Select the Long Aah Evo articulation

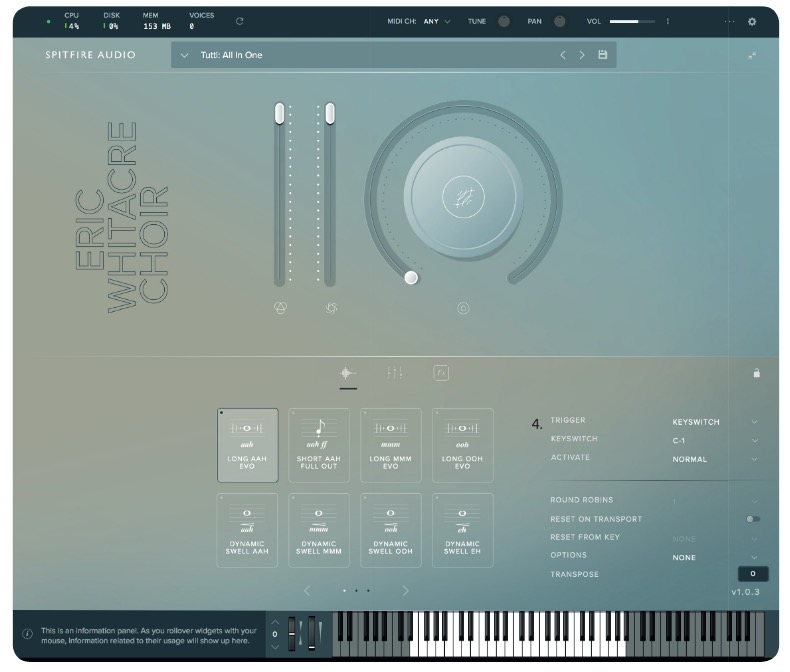(x=247, y=445)
